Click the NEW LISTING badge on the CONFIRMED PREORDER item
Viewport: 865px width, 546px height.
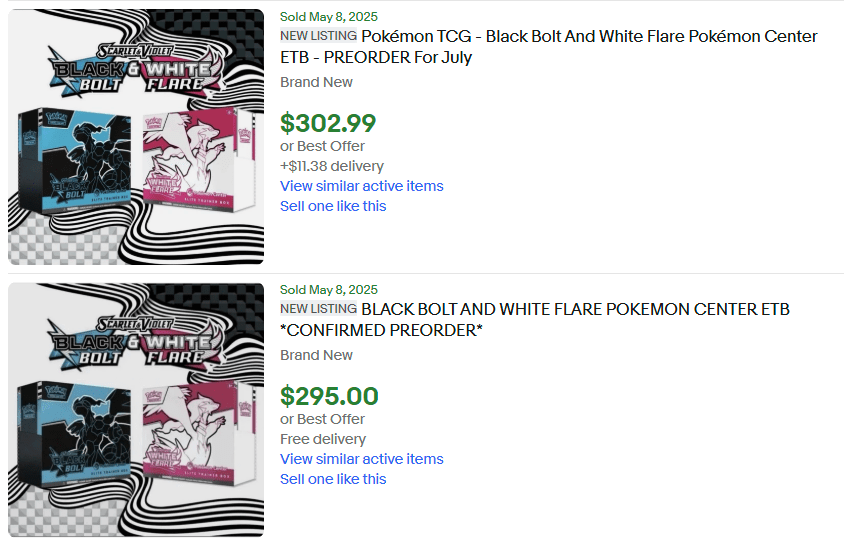[318, 310]
